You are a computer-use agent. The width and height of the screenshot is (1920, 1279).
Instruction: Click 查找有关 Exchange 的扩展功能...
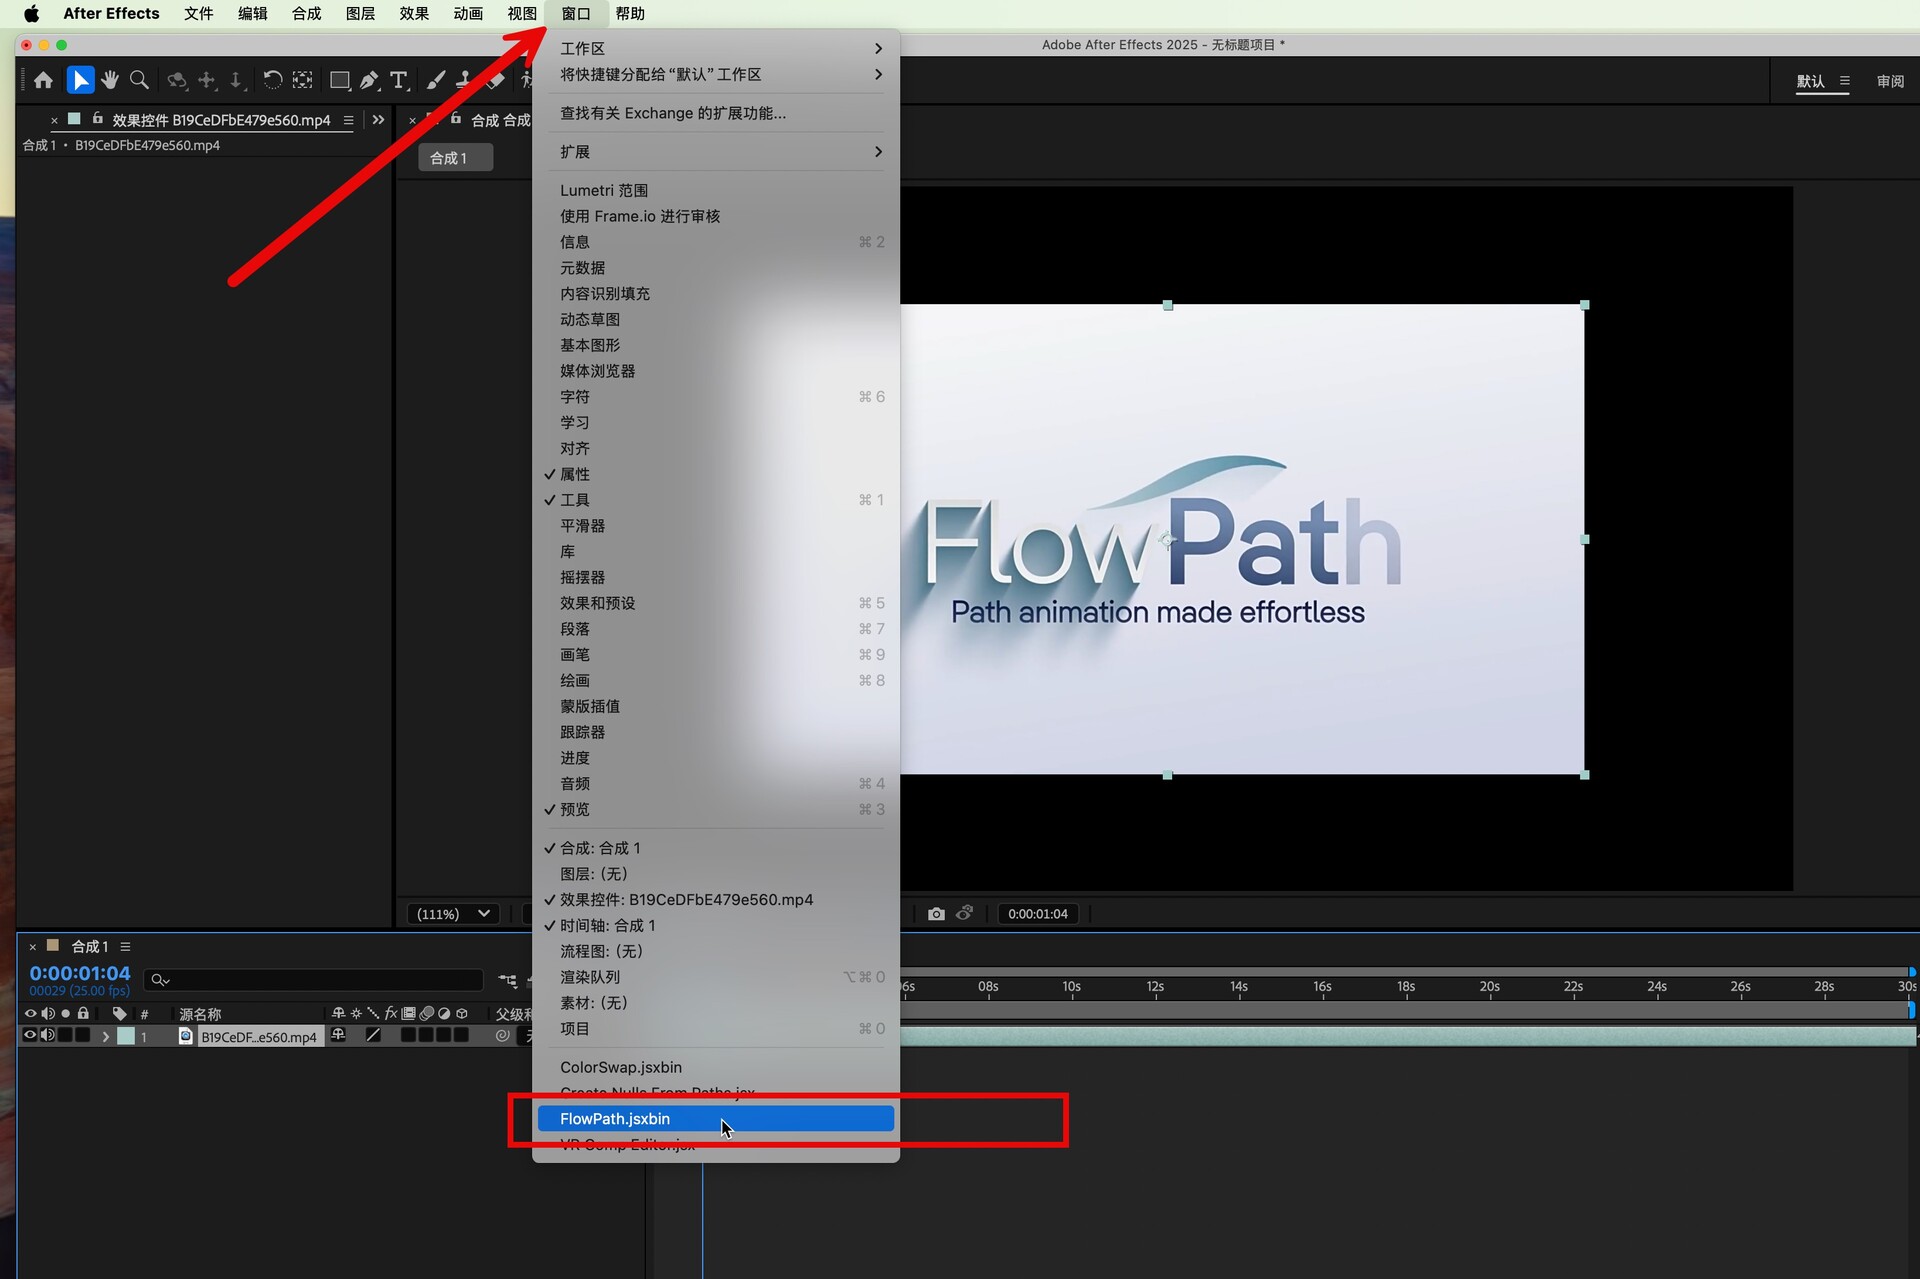point(715,113)
